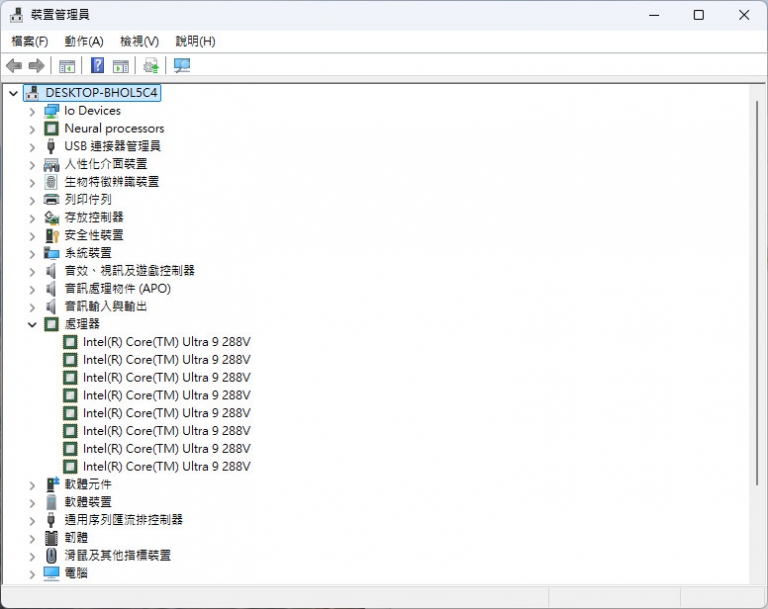Click the 音效、視訊及遊戲控制器 speaker icon

[x=51, y=270]
